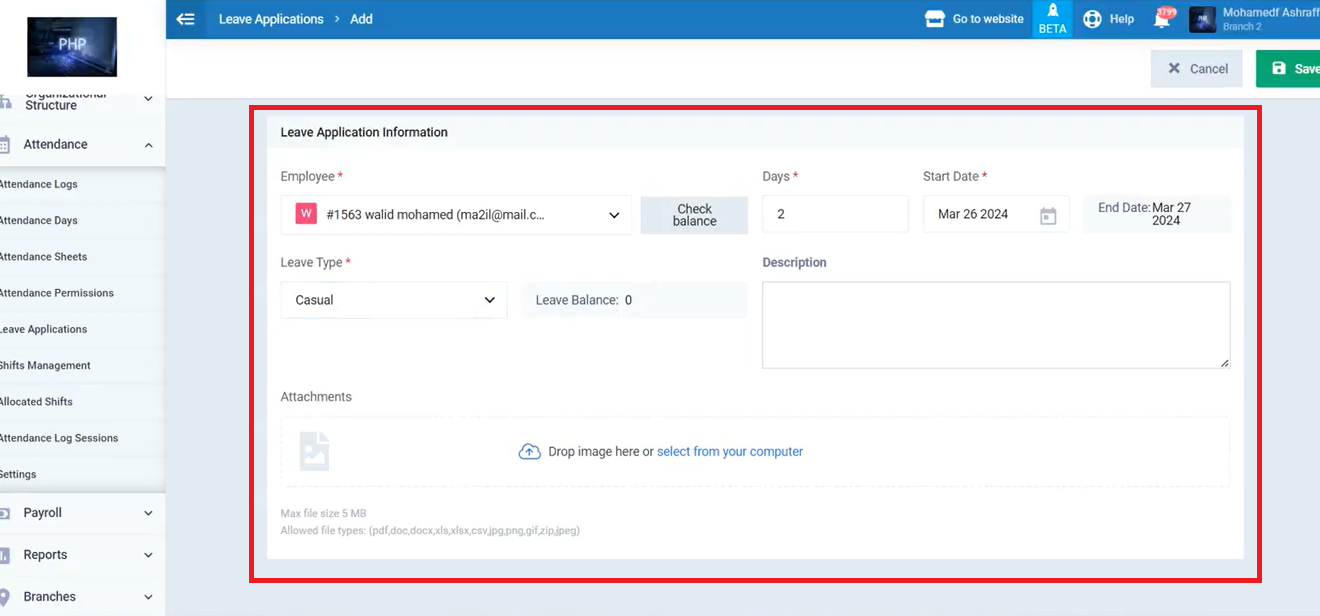
Task: Click the calendar icon in Start Date
Action: pos(1048,215)
